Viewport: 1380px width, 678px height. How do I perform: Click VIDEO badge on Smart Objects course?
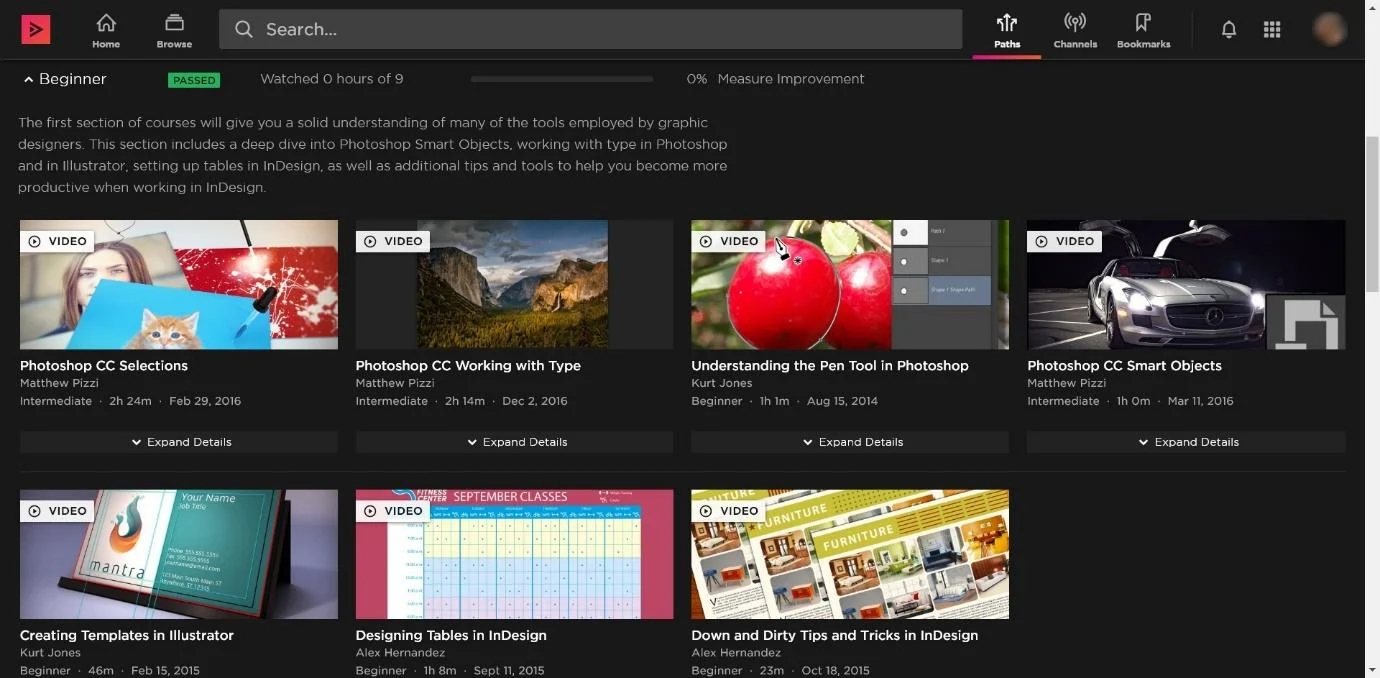pos(1065,241)
